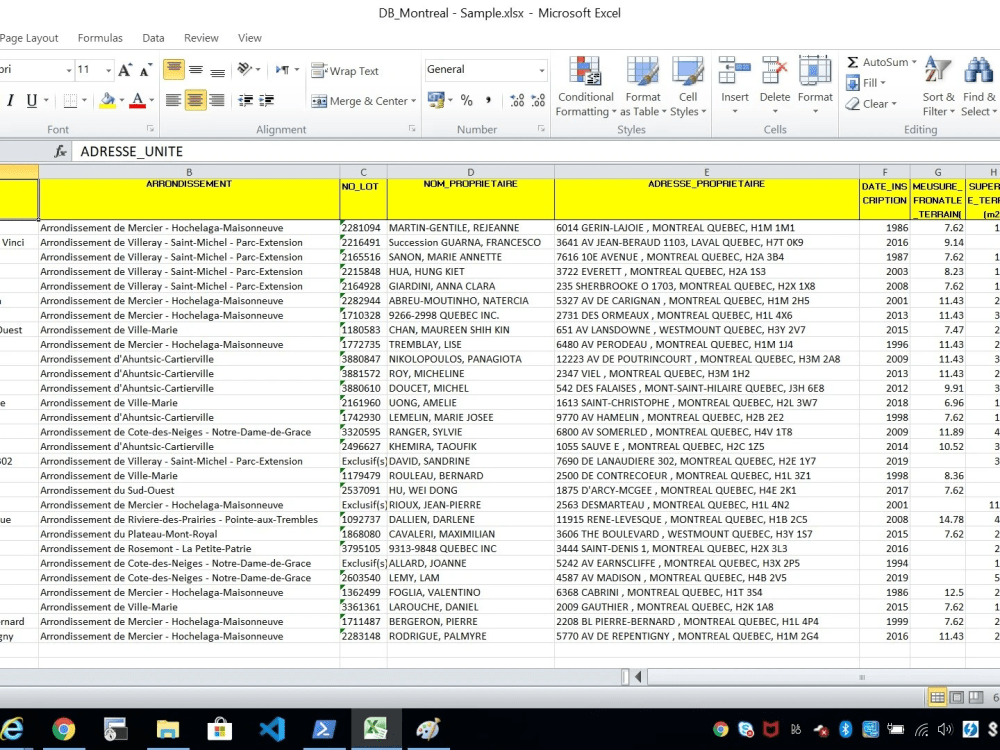
Task: Click the insert function fx button
Action: (x=60, y=152)
